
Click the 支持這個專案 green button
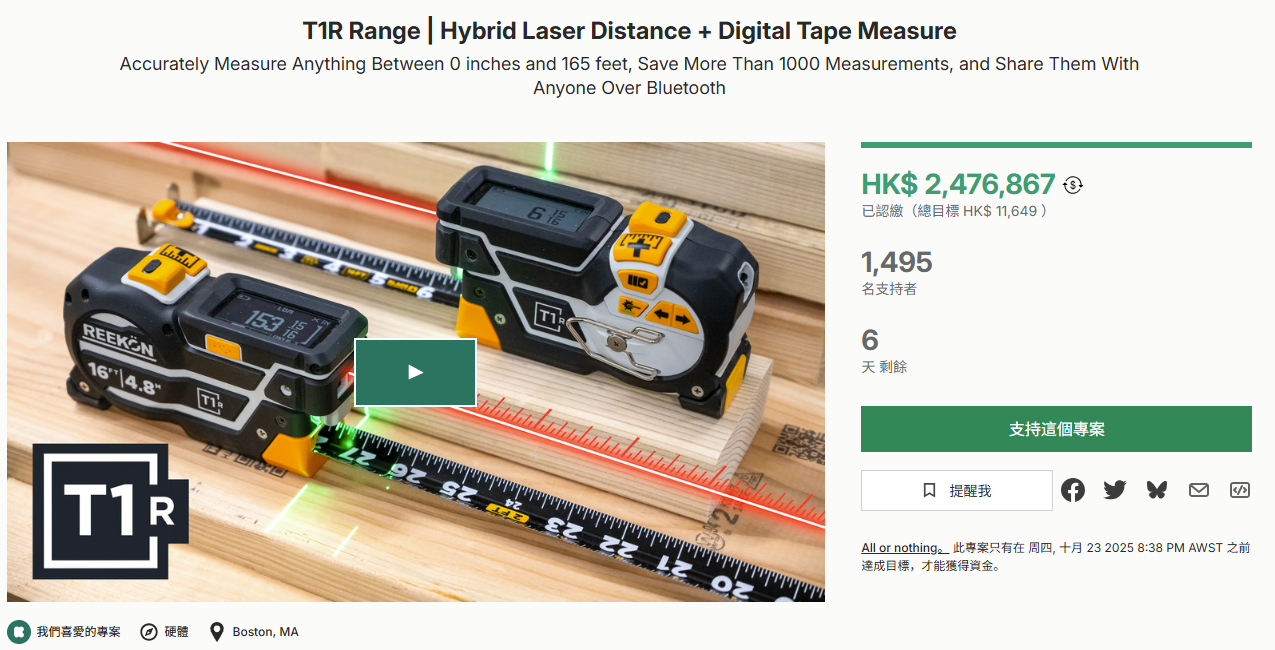pyautogui.click(x=1056, y=429)
